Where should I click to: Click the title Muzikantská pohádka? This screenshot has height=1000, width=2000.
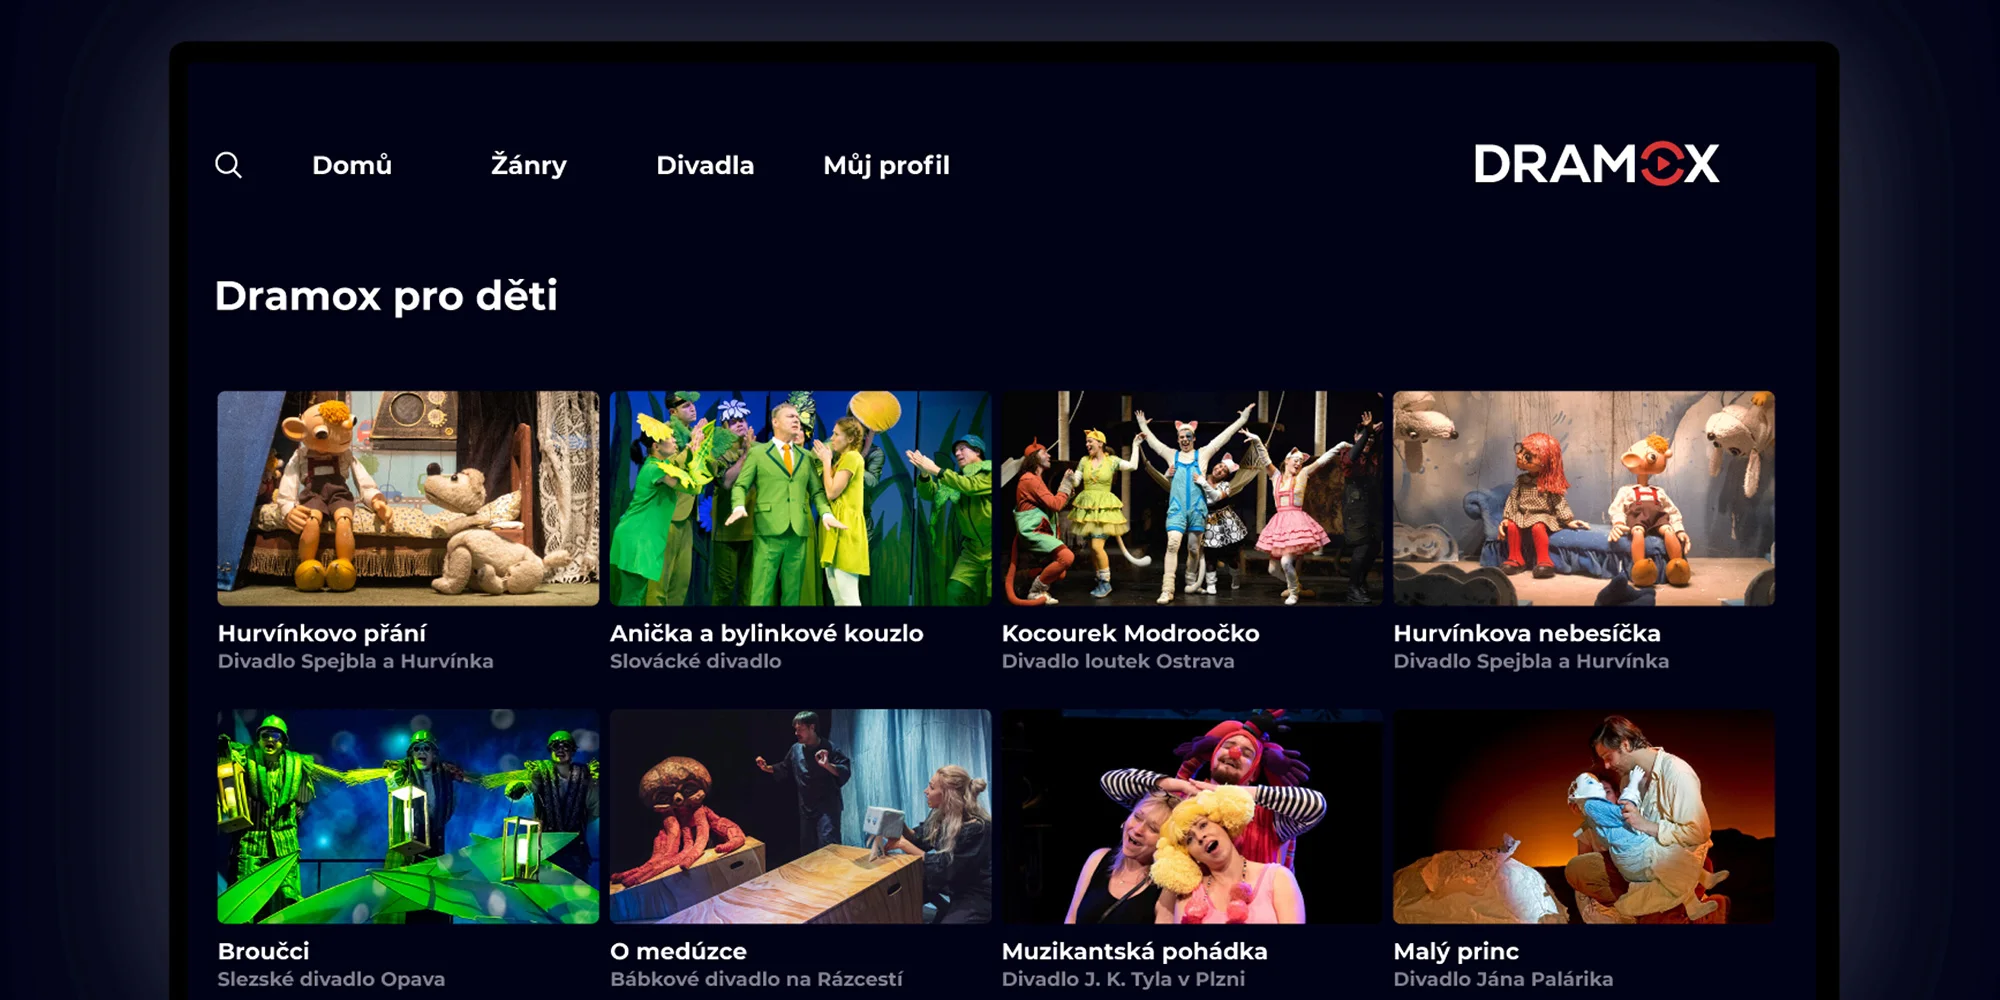(x=1135, y=951)
